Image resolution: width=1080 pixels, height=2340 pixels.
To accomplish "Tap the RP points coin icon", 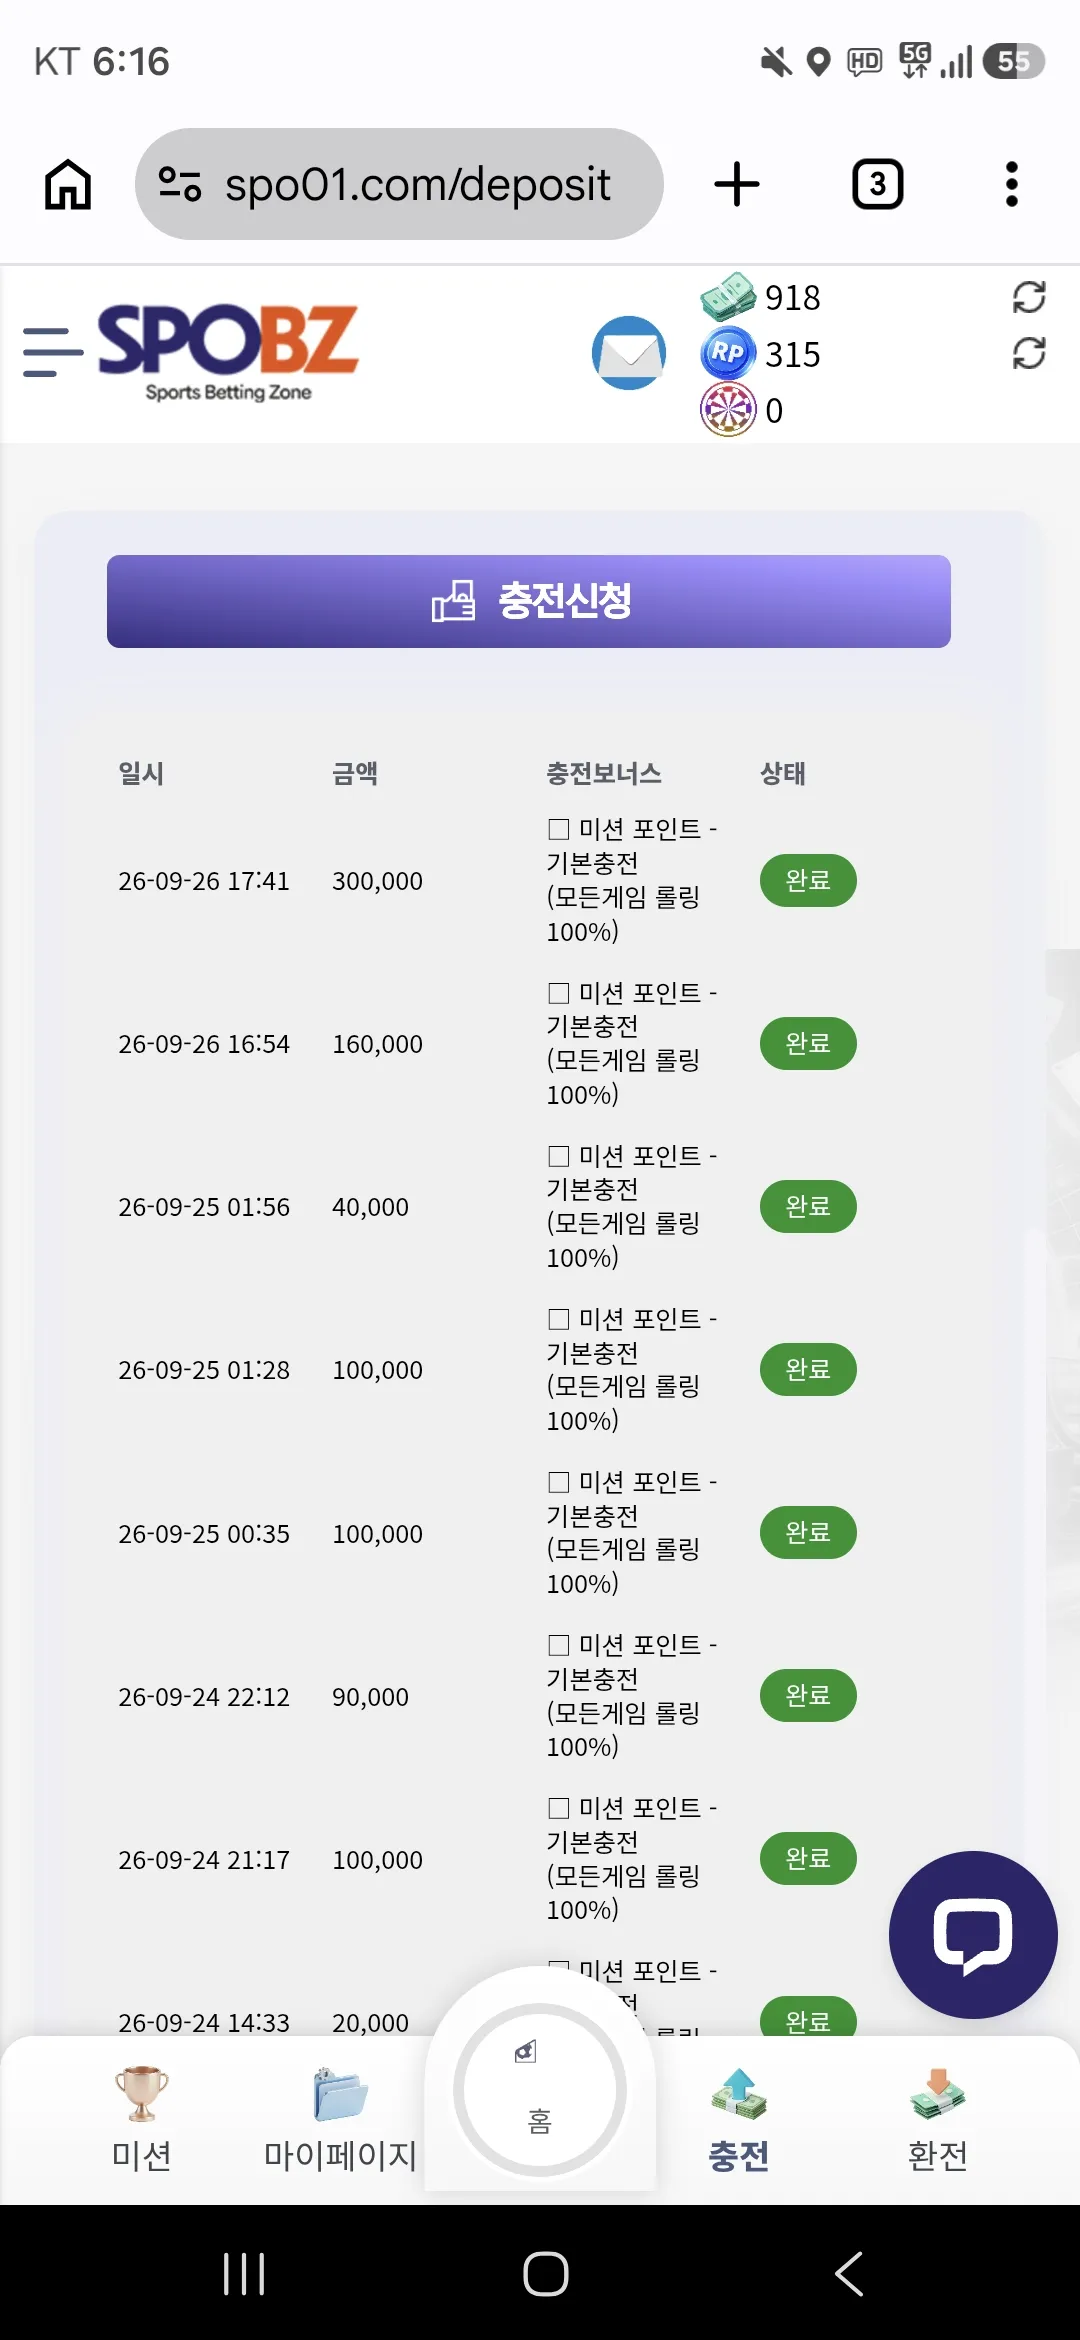I will coord(728,353).
